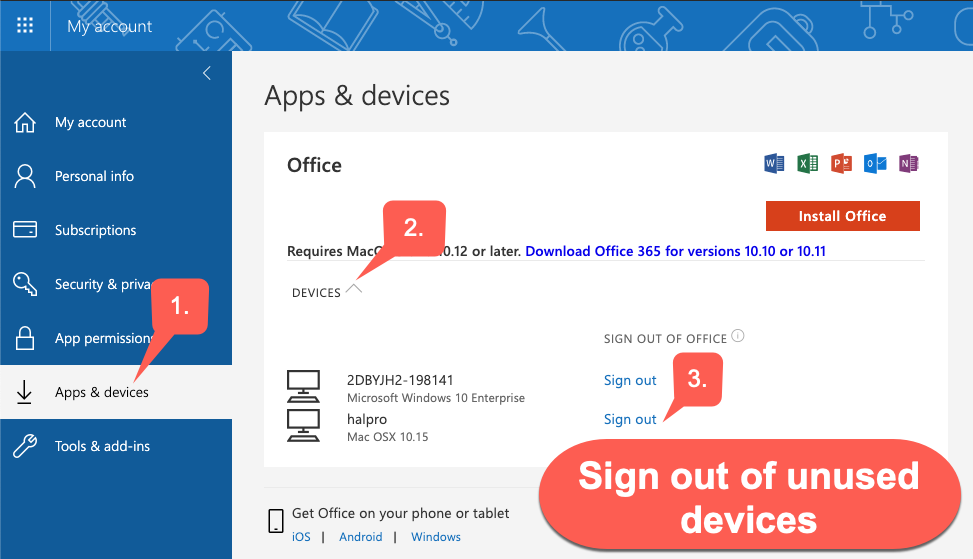Click the Word app icon
This screenshot has width=973, height=559.
tap(774, 163)
